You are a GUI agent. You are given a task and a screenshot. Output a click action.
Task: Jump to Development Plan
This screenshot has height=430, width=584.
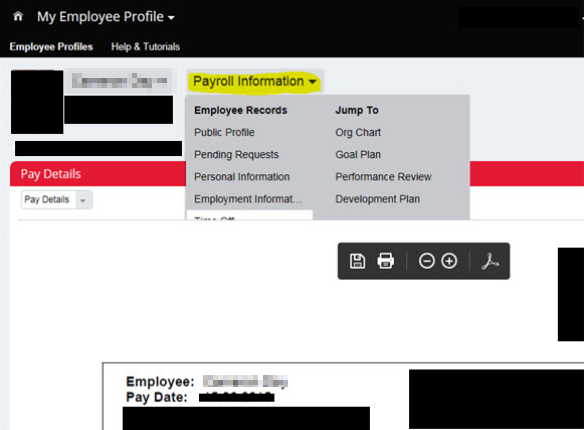pyautogui.click(x=377, y=199)
